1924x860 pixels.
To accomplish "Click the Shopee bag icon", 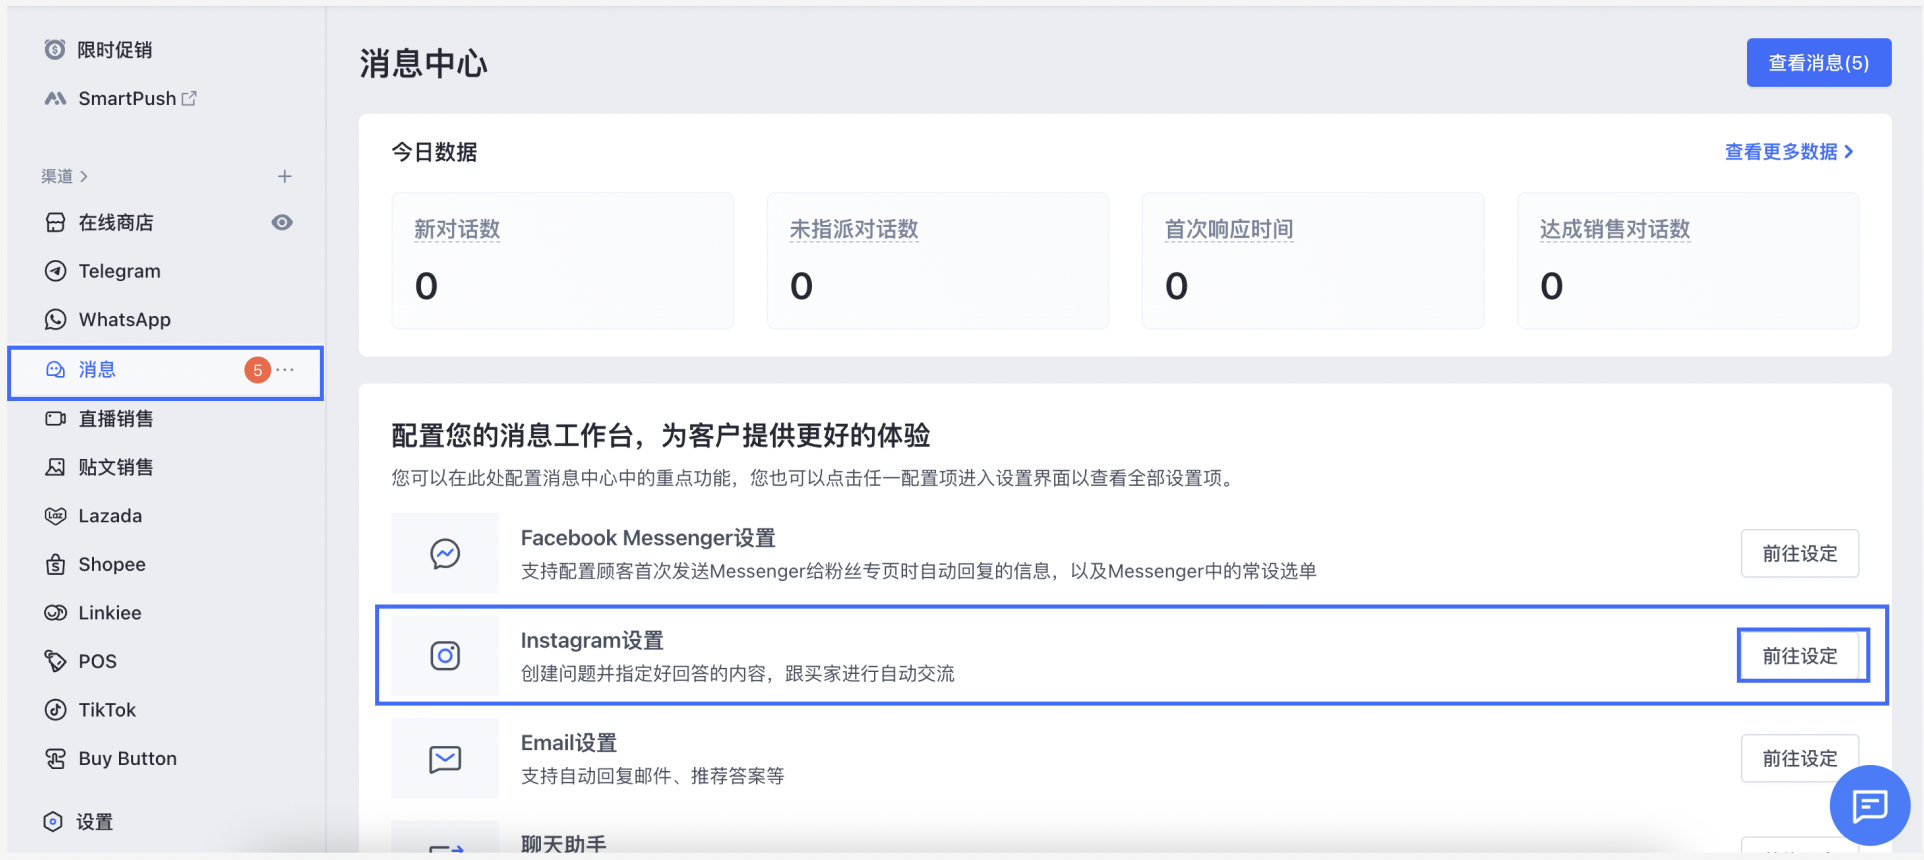I will (55, 564).
